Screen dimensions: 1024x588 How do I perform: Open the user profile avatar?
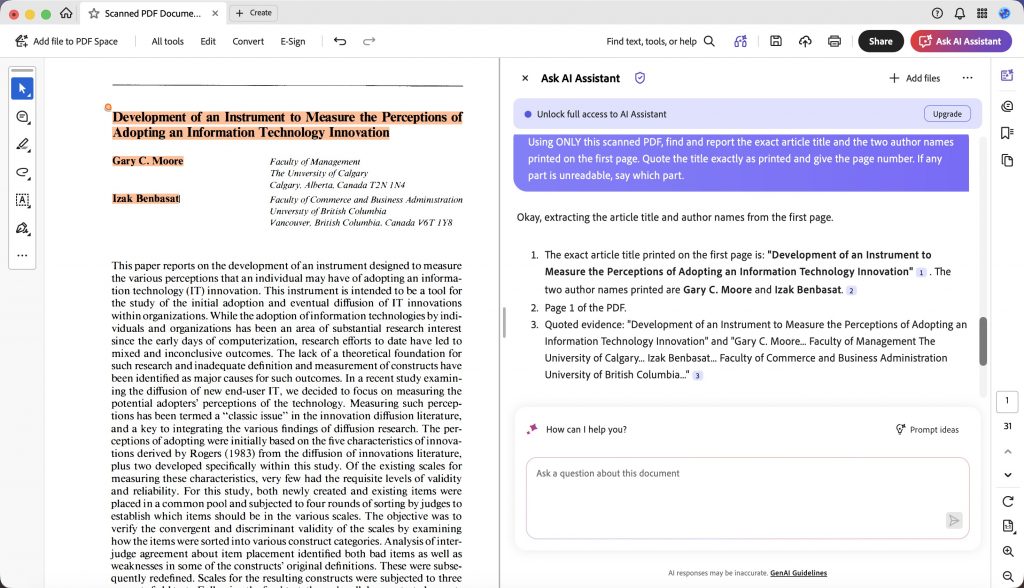point(1004,13)
